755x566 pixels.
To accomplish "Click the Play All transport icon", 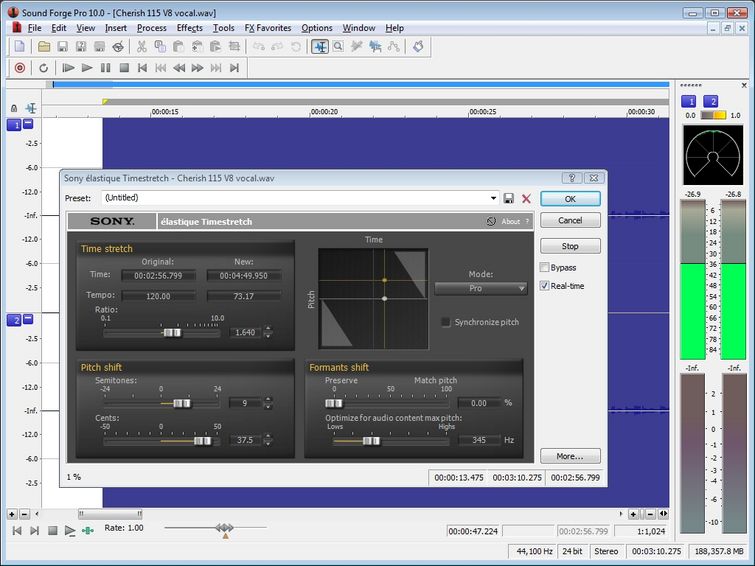I will 68,68.
